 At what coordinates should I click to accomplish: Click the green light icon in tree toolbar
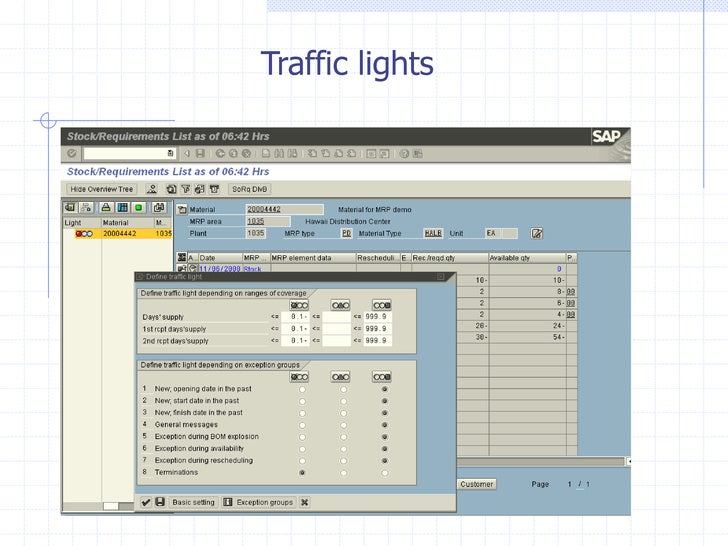click(x=138, y=208)
